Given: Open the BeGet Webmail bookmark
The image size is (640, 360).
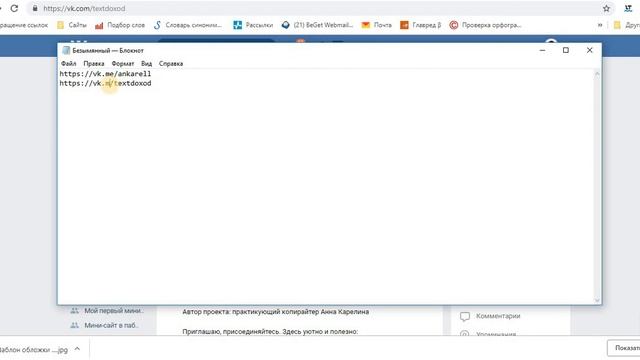Looking at the screenshot, I should [317, 25].
